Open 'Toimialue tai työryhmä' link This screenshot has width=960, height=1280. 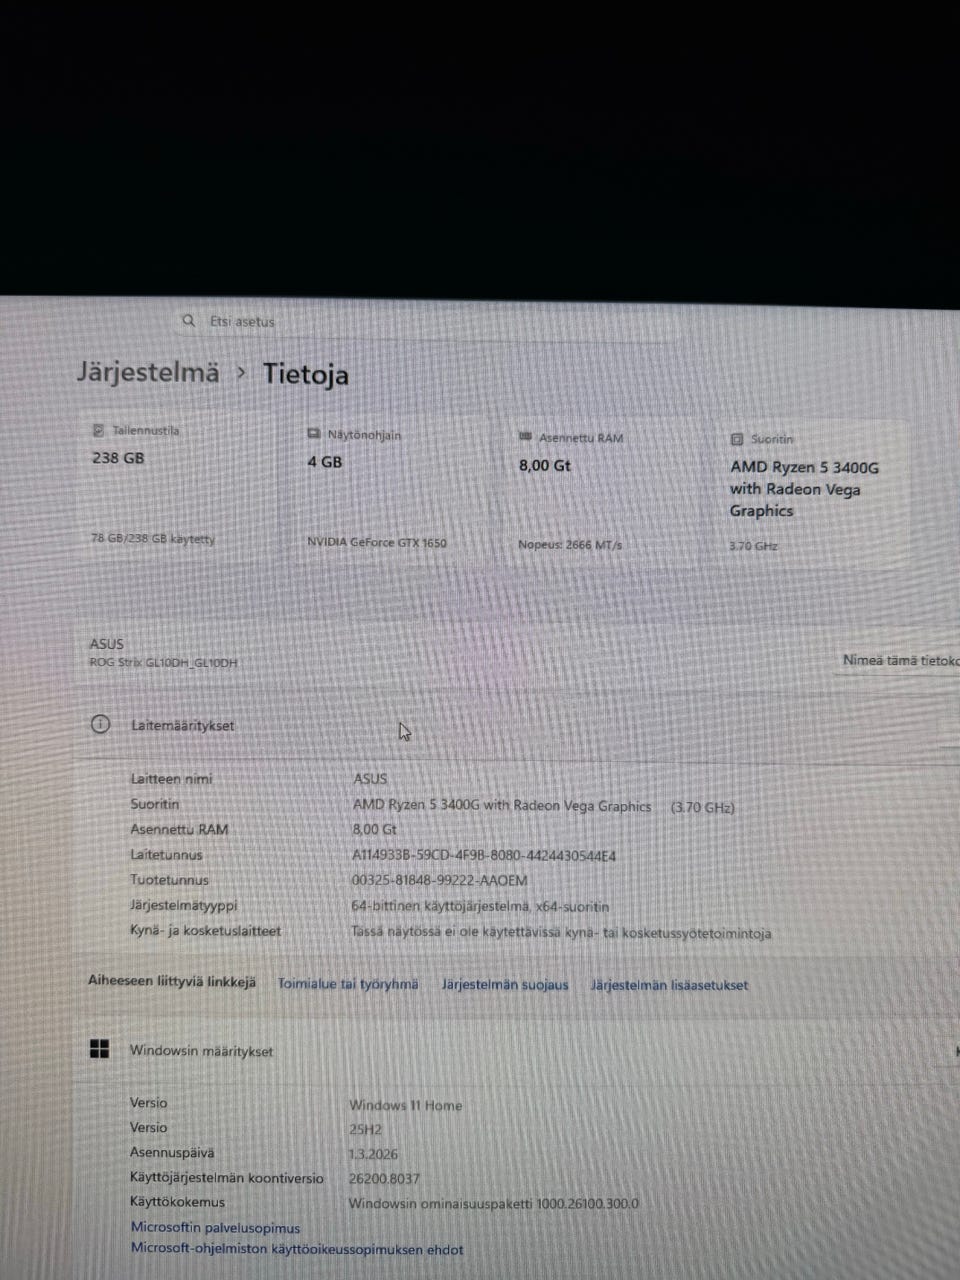[x=348, y=984]
